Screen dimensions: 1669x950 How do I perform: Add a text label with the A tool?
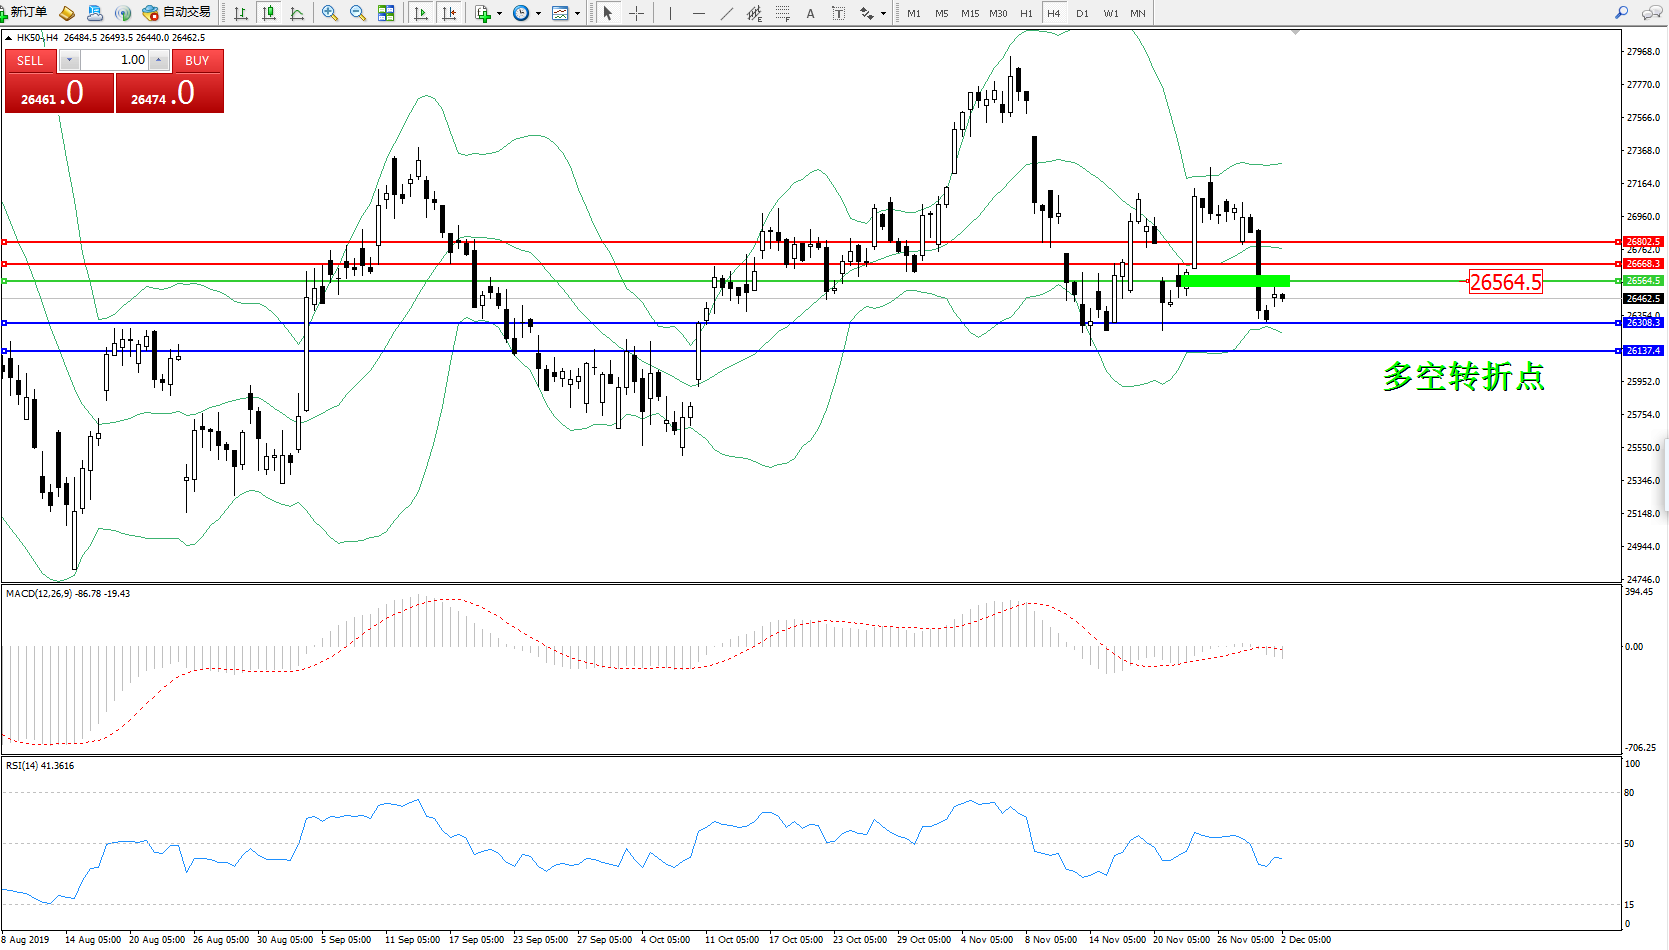pos(810,13)
